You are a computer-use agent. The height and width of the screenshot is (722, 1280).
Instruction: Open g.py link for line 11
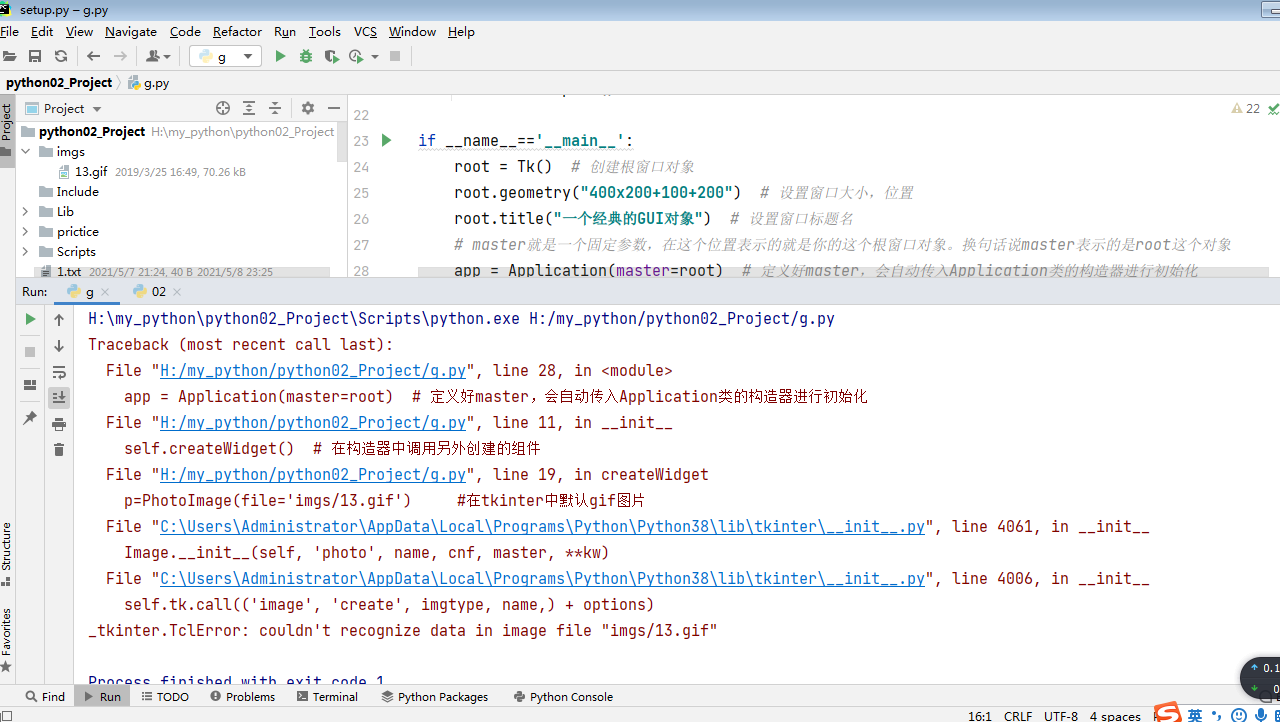point(313,423)
